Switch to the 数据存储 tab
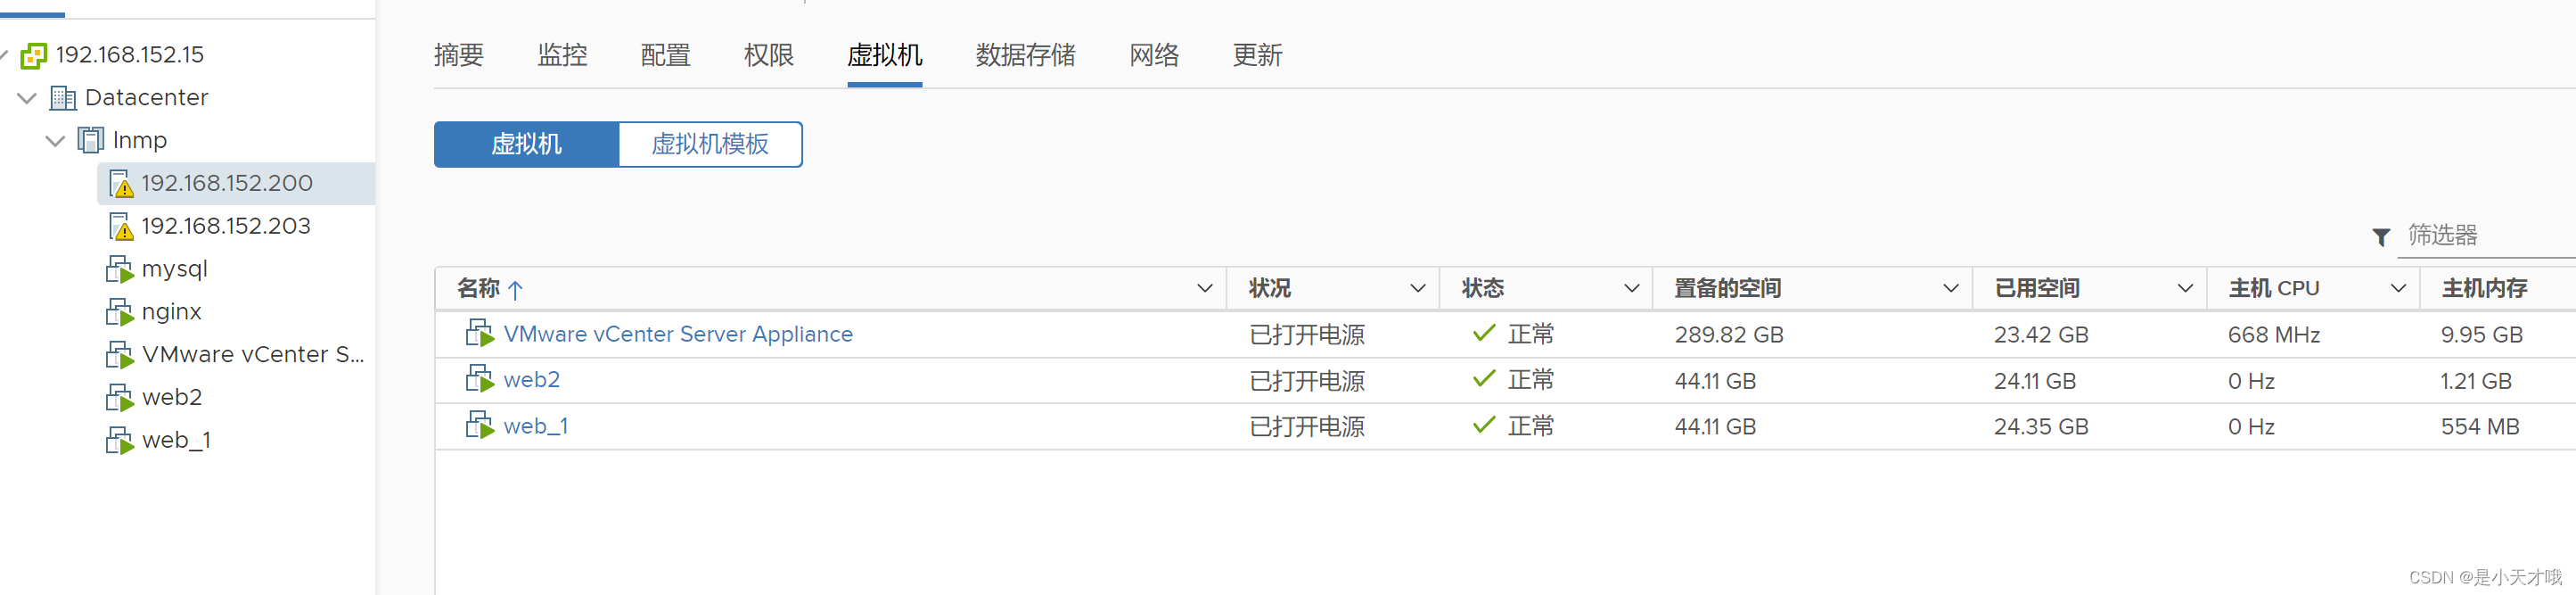Screen dimensions: 2576x595 [1025, 56]
